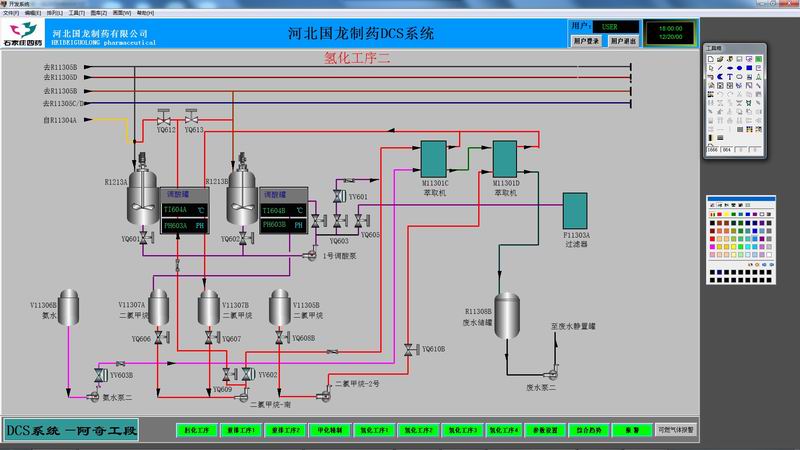The height and width of the screenshot is (450, 800).
Task: Click the F11303A filter block
Action: [x=575, y=211]
